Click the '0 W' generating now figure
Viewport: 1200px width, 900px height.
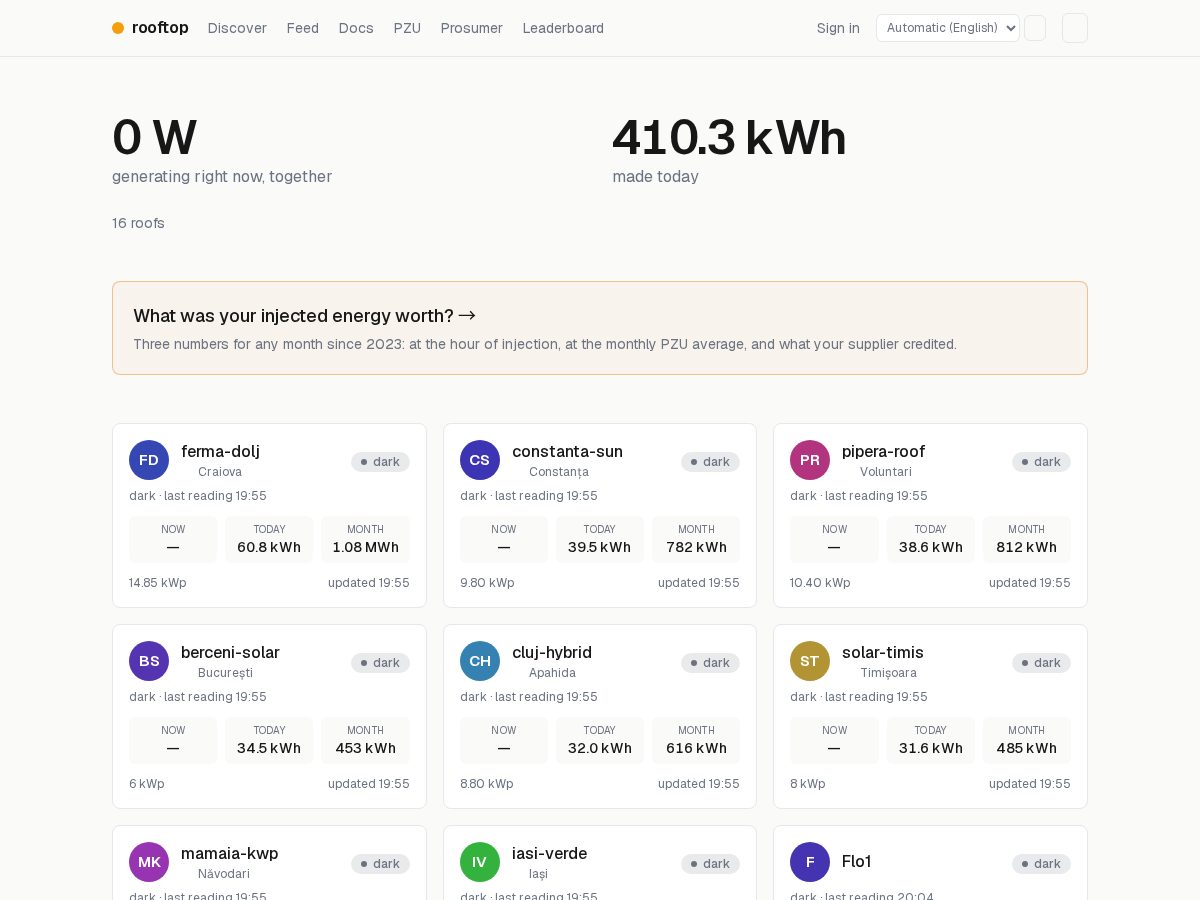154,138
